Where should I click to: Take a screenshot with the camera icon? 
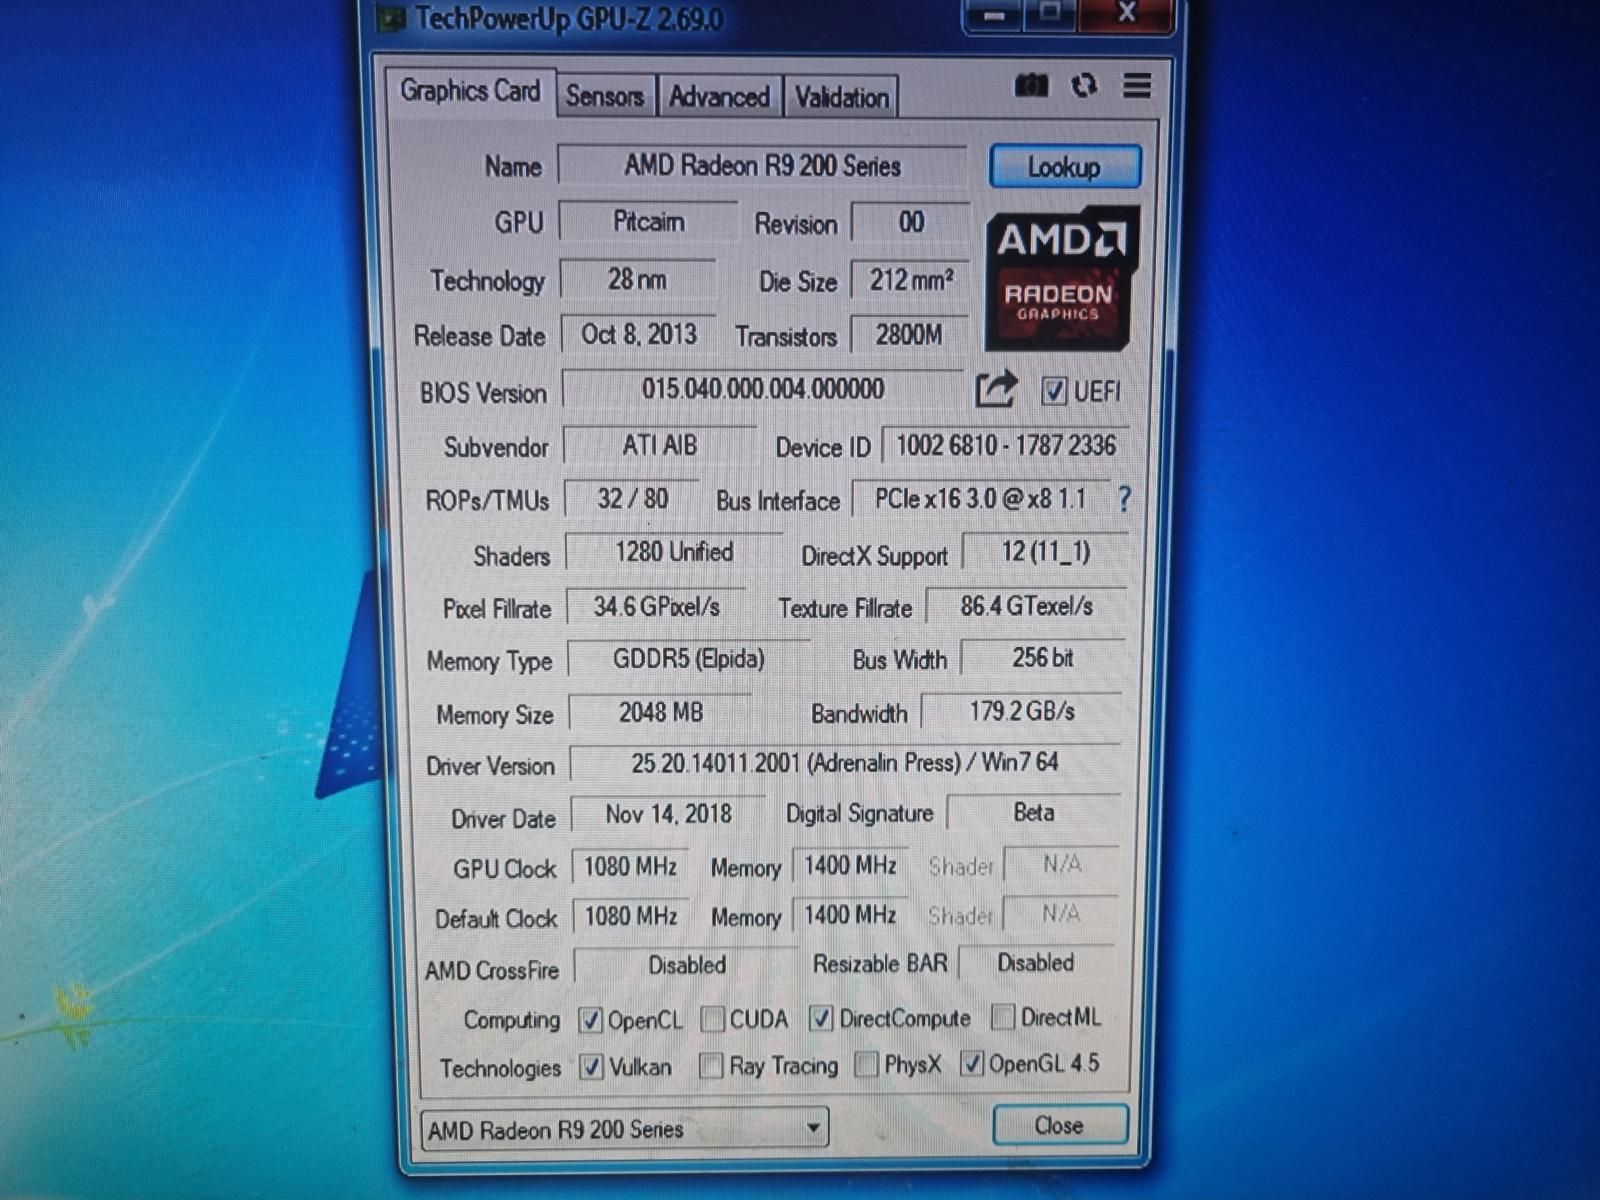pyautogui.click(x=1032, y=86)
